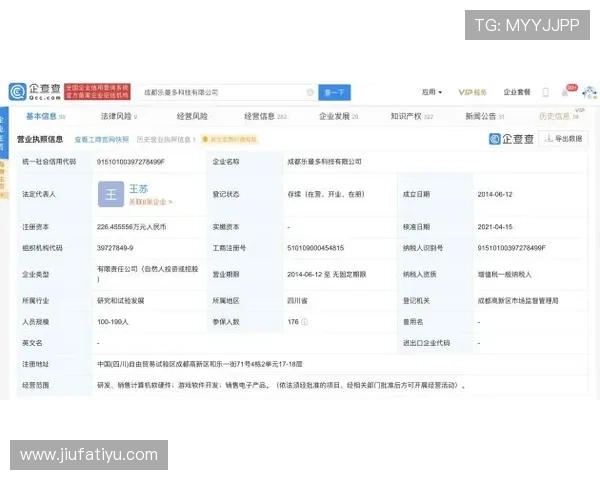Clear the search box using the X icon
This screenshot has width=600, height=480.
(310, 92)
